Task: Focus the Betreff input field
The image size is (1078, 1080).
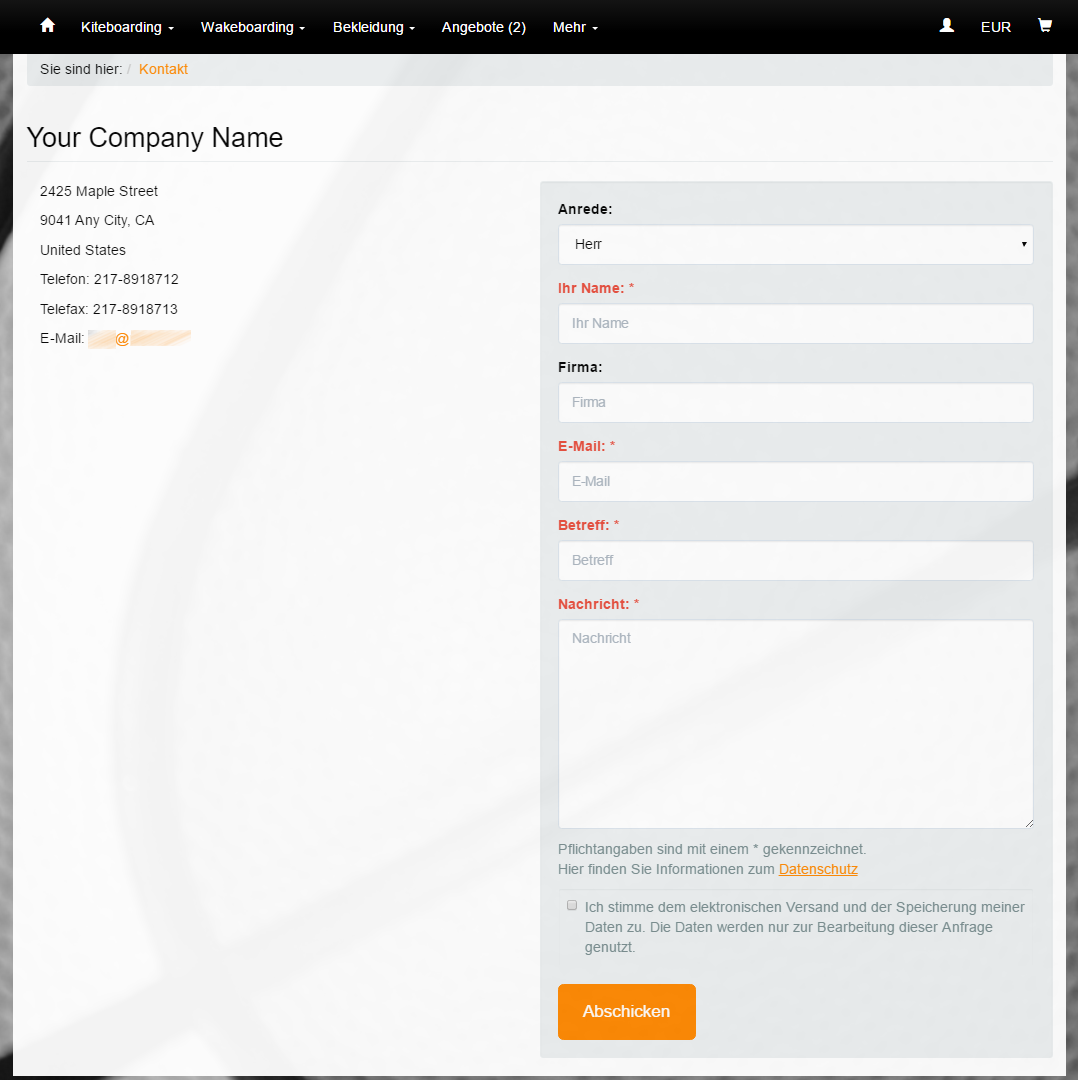Action: tap(796, 561)
